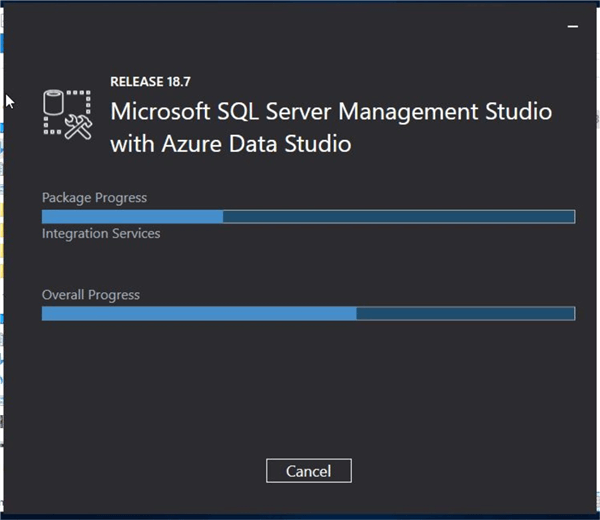Click the Overall Progress bar
Screen dimensions: 600x520
click(x=308, y=314)
